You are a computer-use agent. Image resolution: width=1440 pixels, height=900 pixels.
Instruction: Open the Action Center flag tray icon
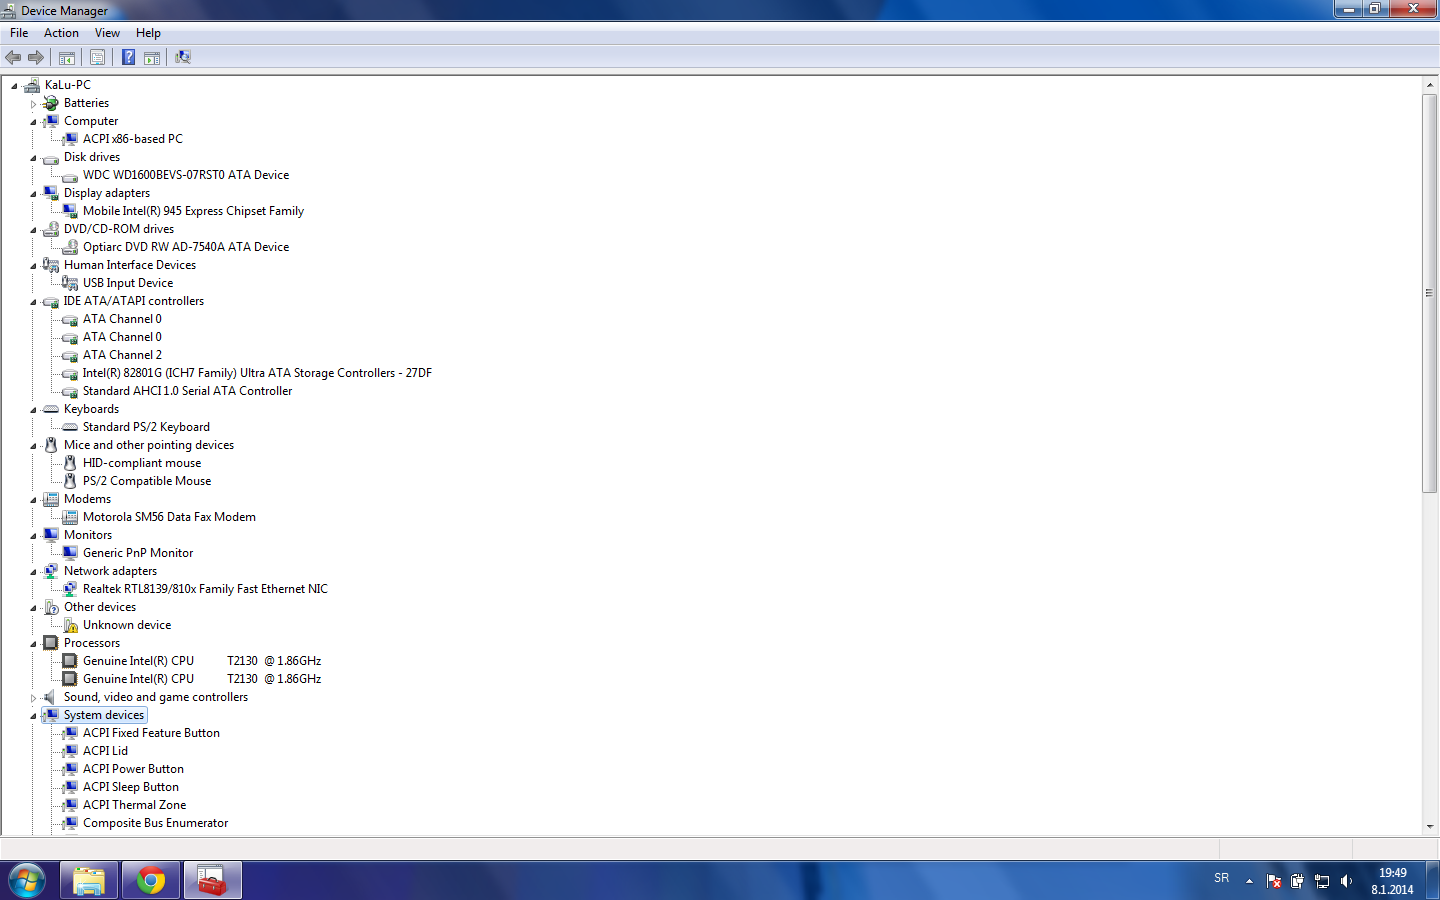(1273, 881)
